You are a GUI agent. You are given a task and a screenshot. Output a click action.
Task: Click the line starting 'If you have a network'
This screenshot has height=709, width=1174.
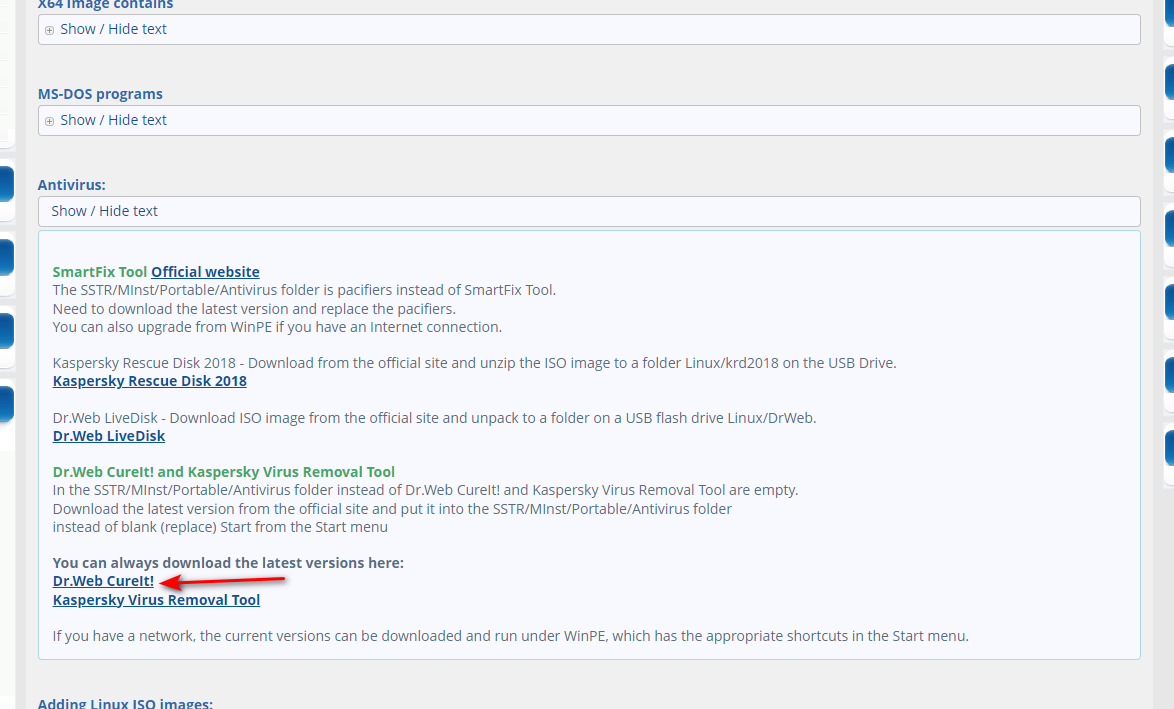pyautogui.click(x=511, y=636)
